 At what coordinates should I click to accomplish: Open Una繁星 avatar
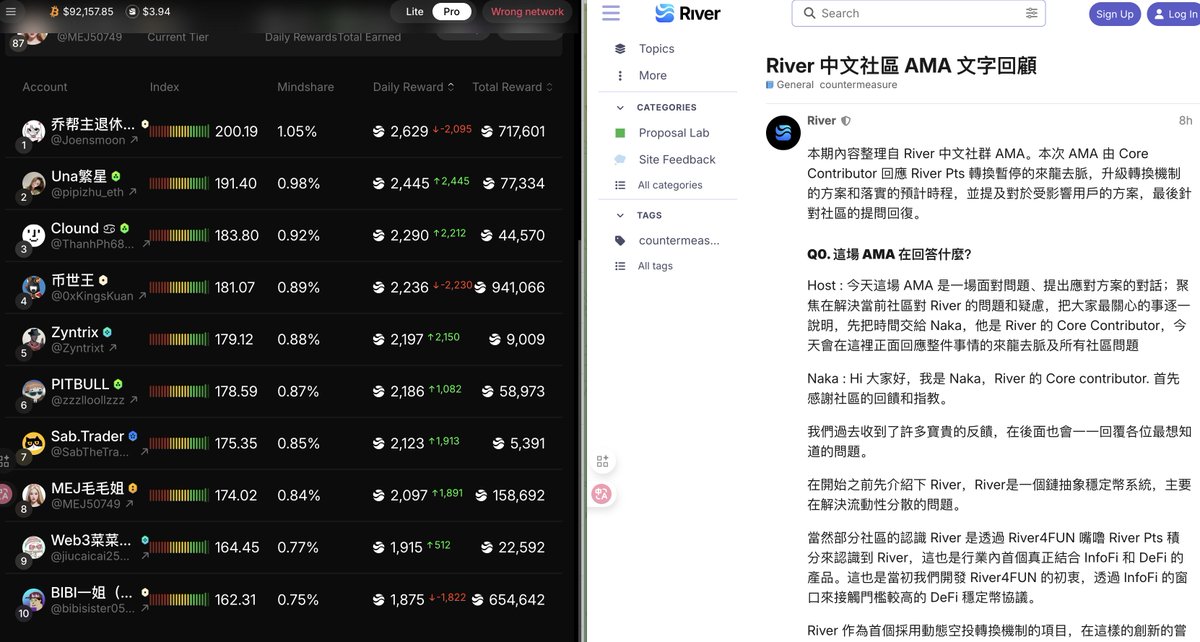[34, 183]
